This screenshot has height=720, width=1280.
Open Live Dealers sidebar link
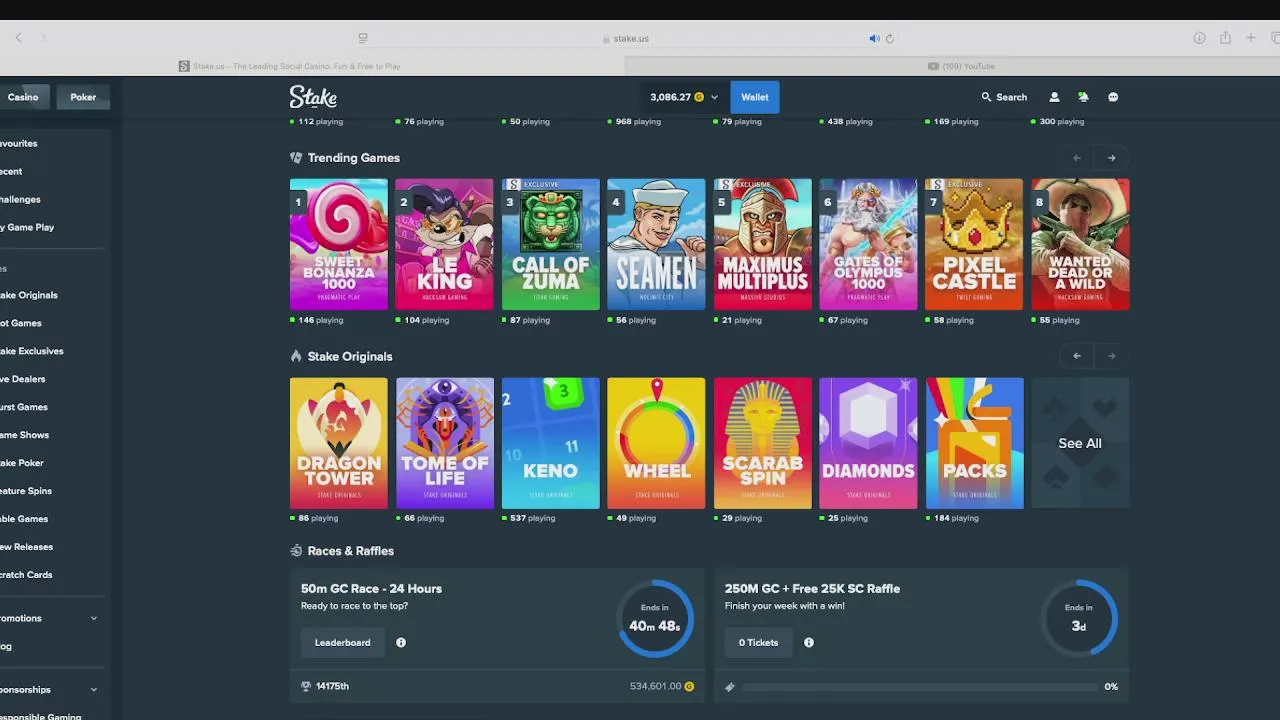coord(23,379)
